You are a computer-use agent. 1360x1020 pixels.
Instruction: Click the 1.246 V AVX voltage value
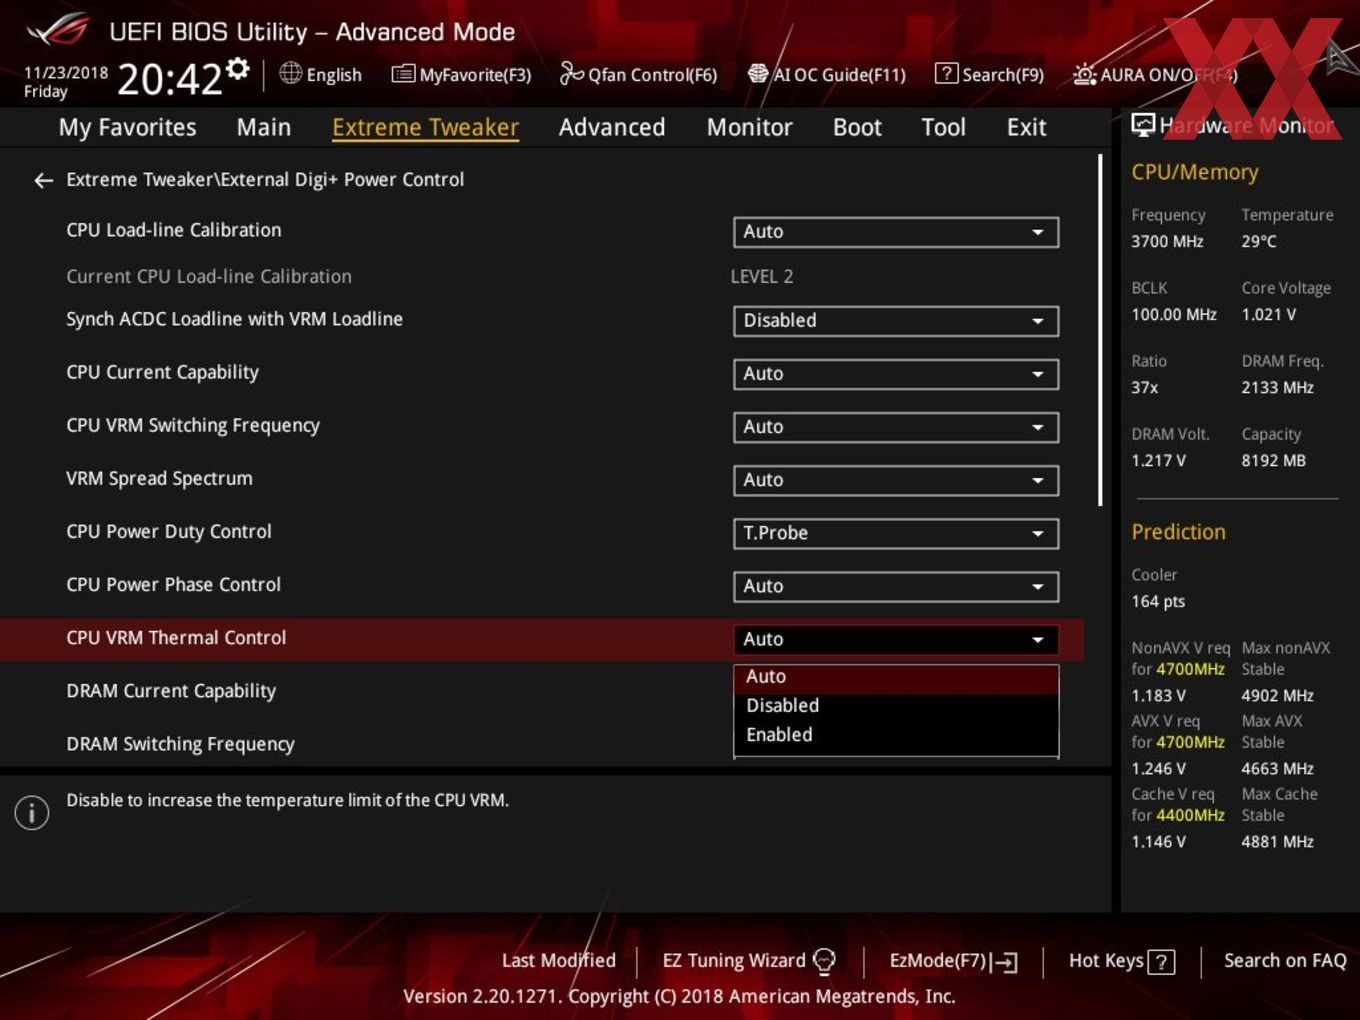point(1158,769)
